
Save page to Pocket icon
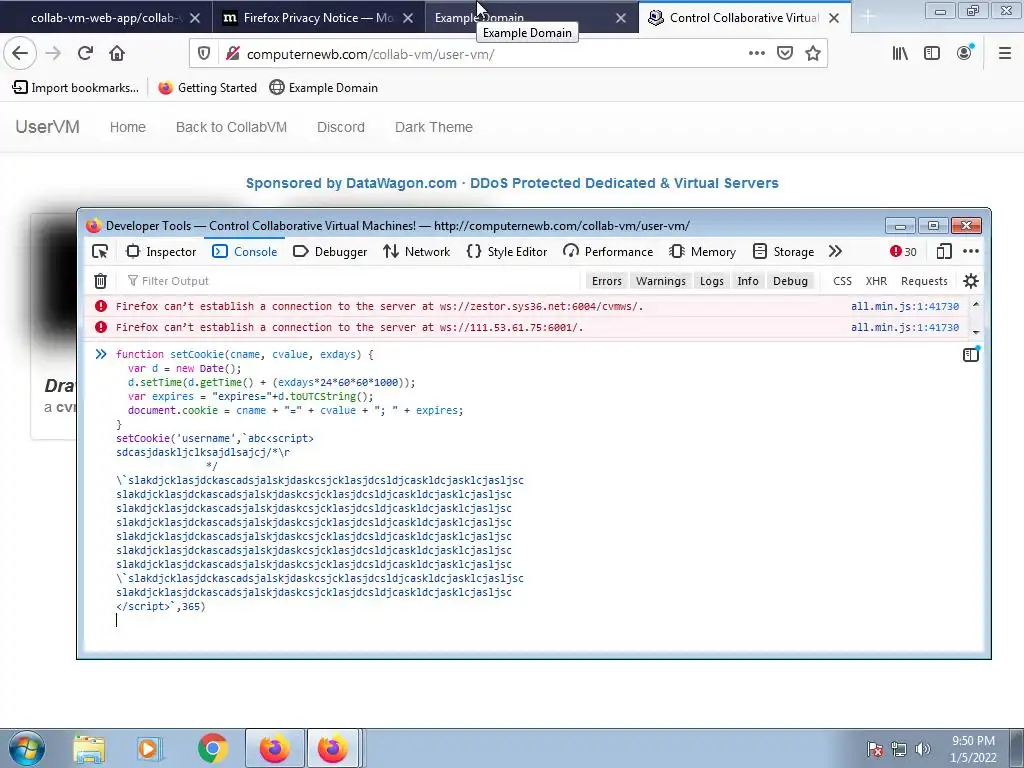[785, 54]
